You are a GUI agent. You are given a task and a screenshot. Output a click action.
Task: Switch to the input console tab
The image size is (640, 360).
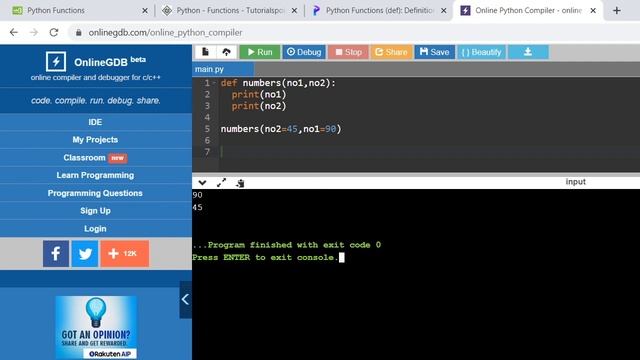[576, 182]
